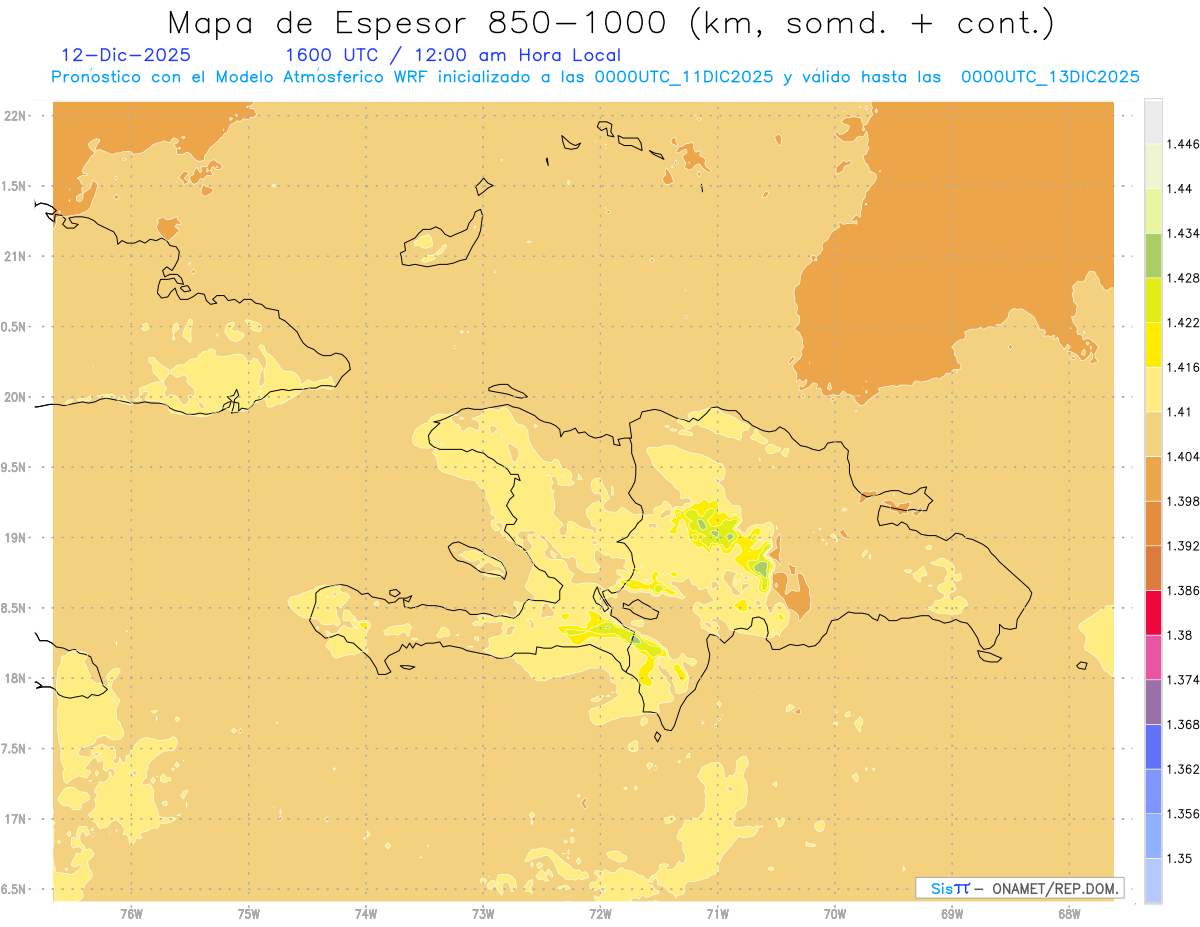Click the legend value '1.392'
This screenshot has width=1200, height=927.
click(x=1183, y=546)
